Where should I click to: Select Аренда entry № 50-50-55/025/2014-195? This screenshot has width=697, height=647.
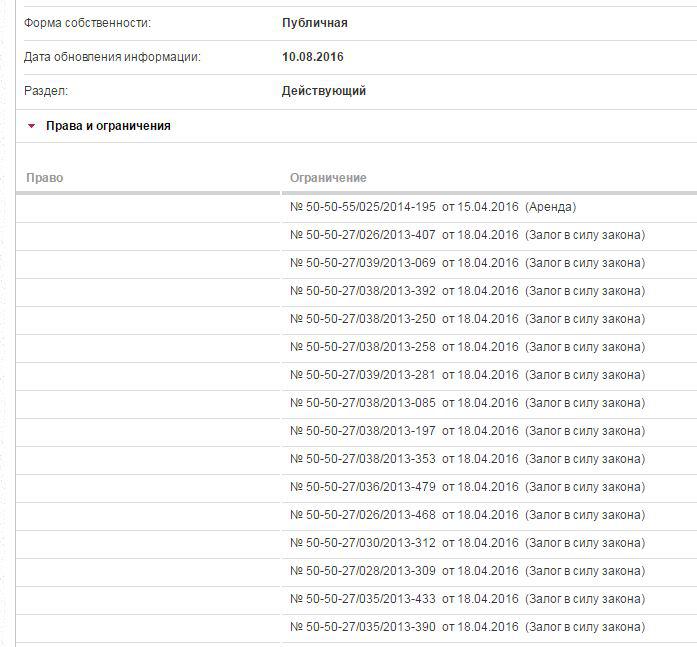coord(433,207)
